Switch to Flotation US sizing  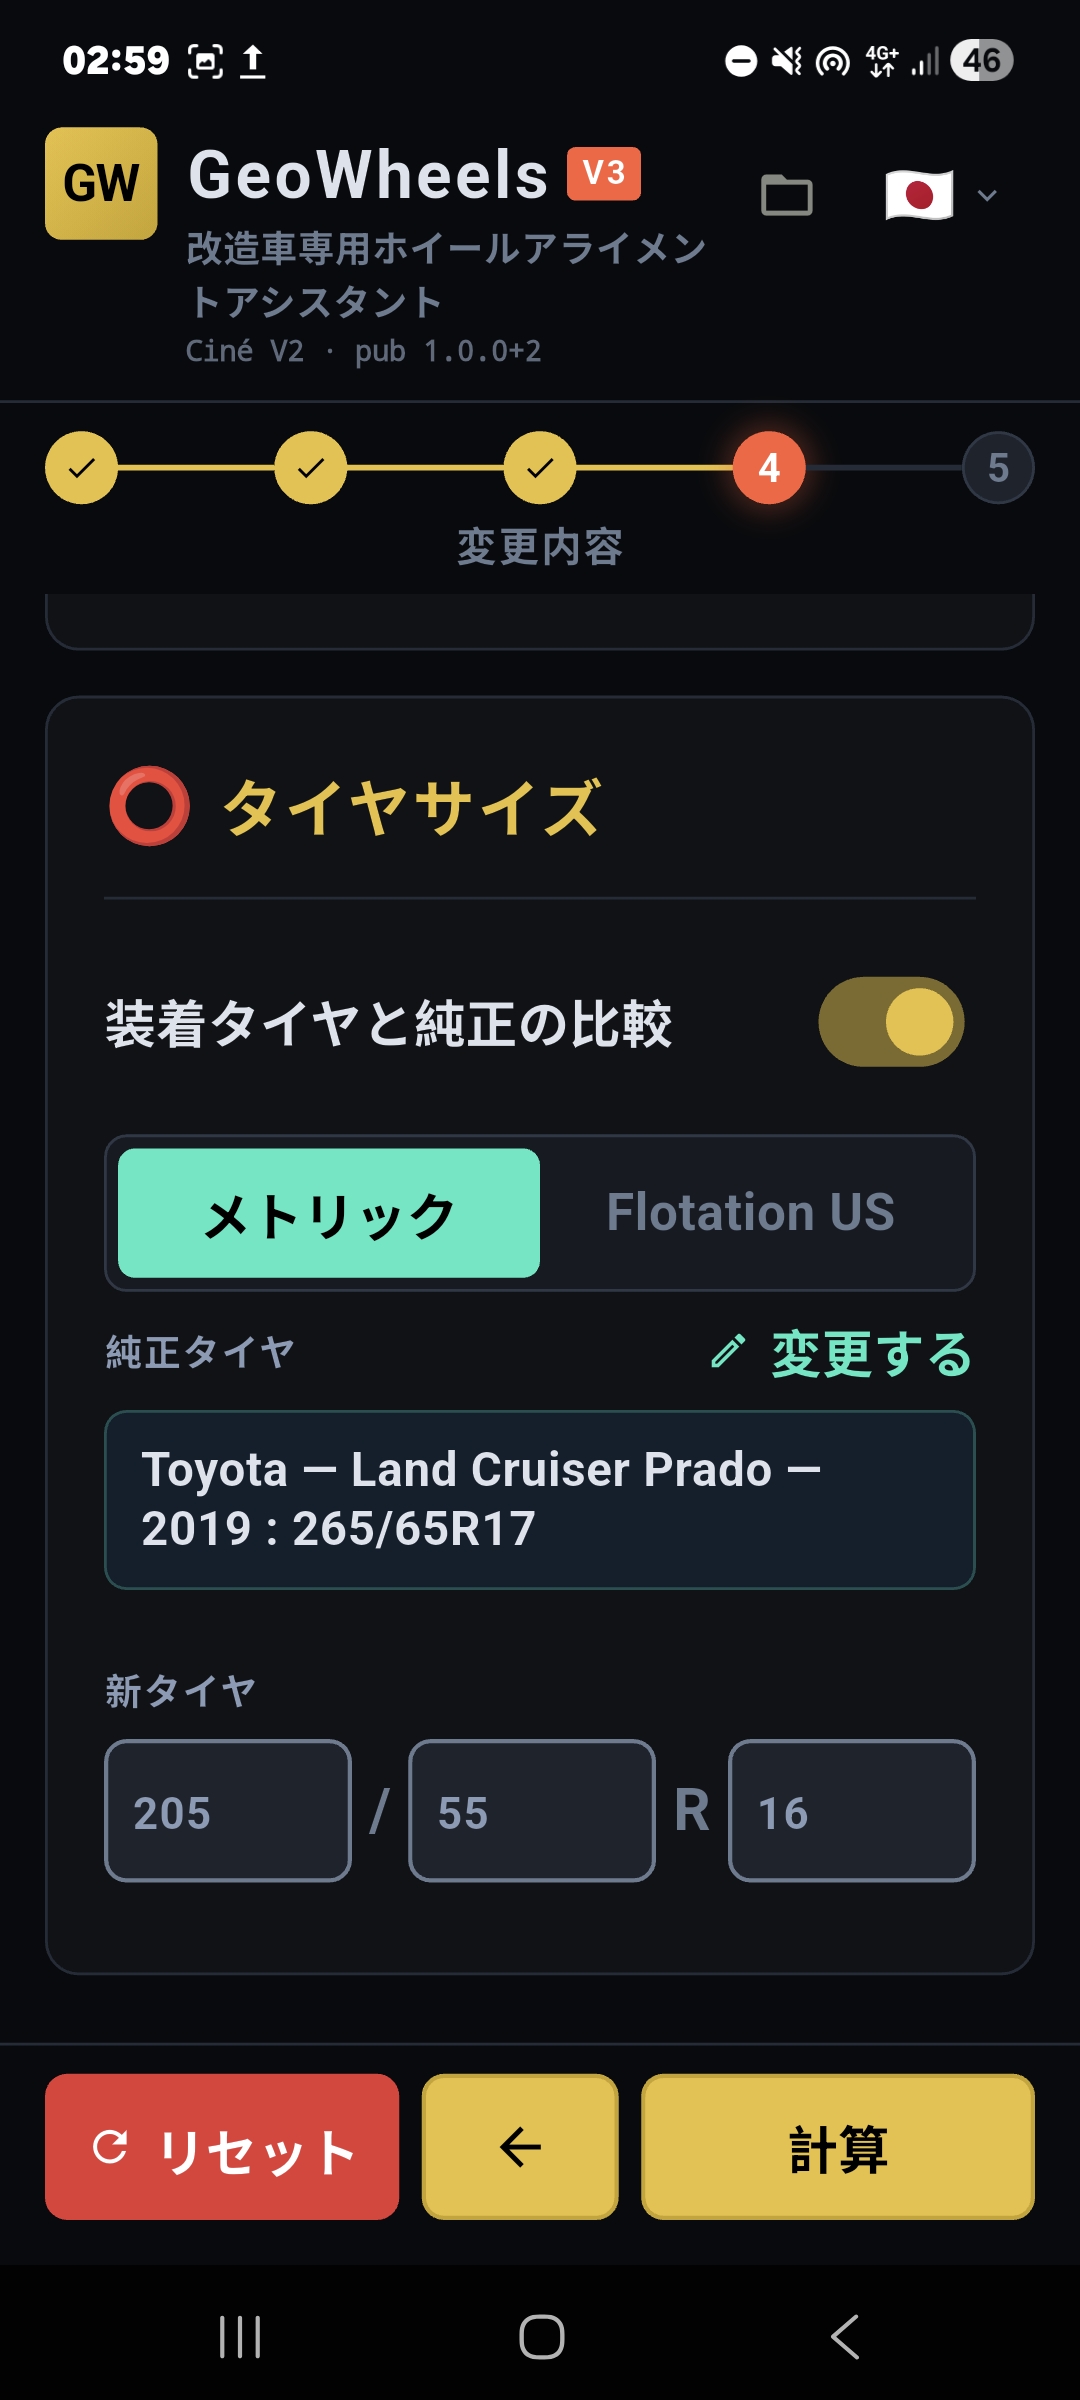click(x=750, y=1213)
